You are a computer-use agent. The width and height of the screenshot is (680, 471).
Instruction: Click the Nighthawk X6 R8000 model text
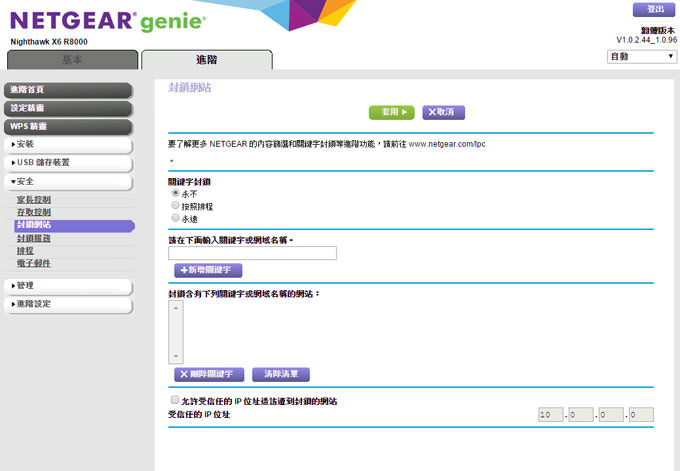click(49, 42)
